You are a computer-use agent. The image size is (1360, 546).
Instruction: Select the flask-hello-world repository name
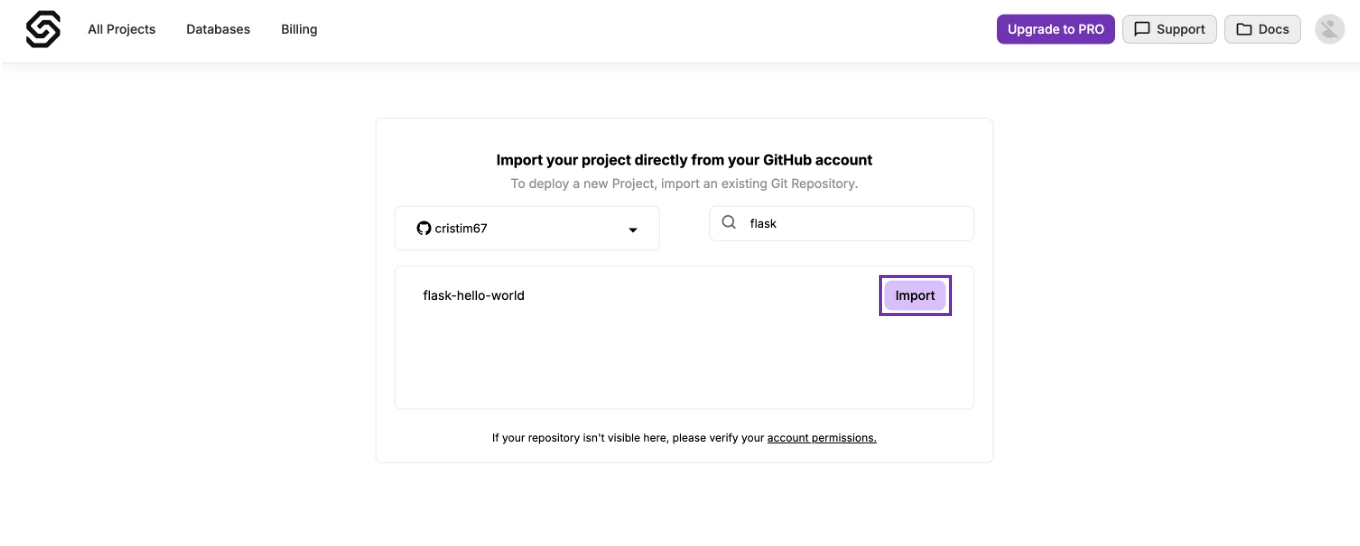[474, 295]
